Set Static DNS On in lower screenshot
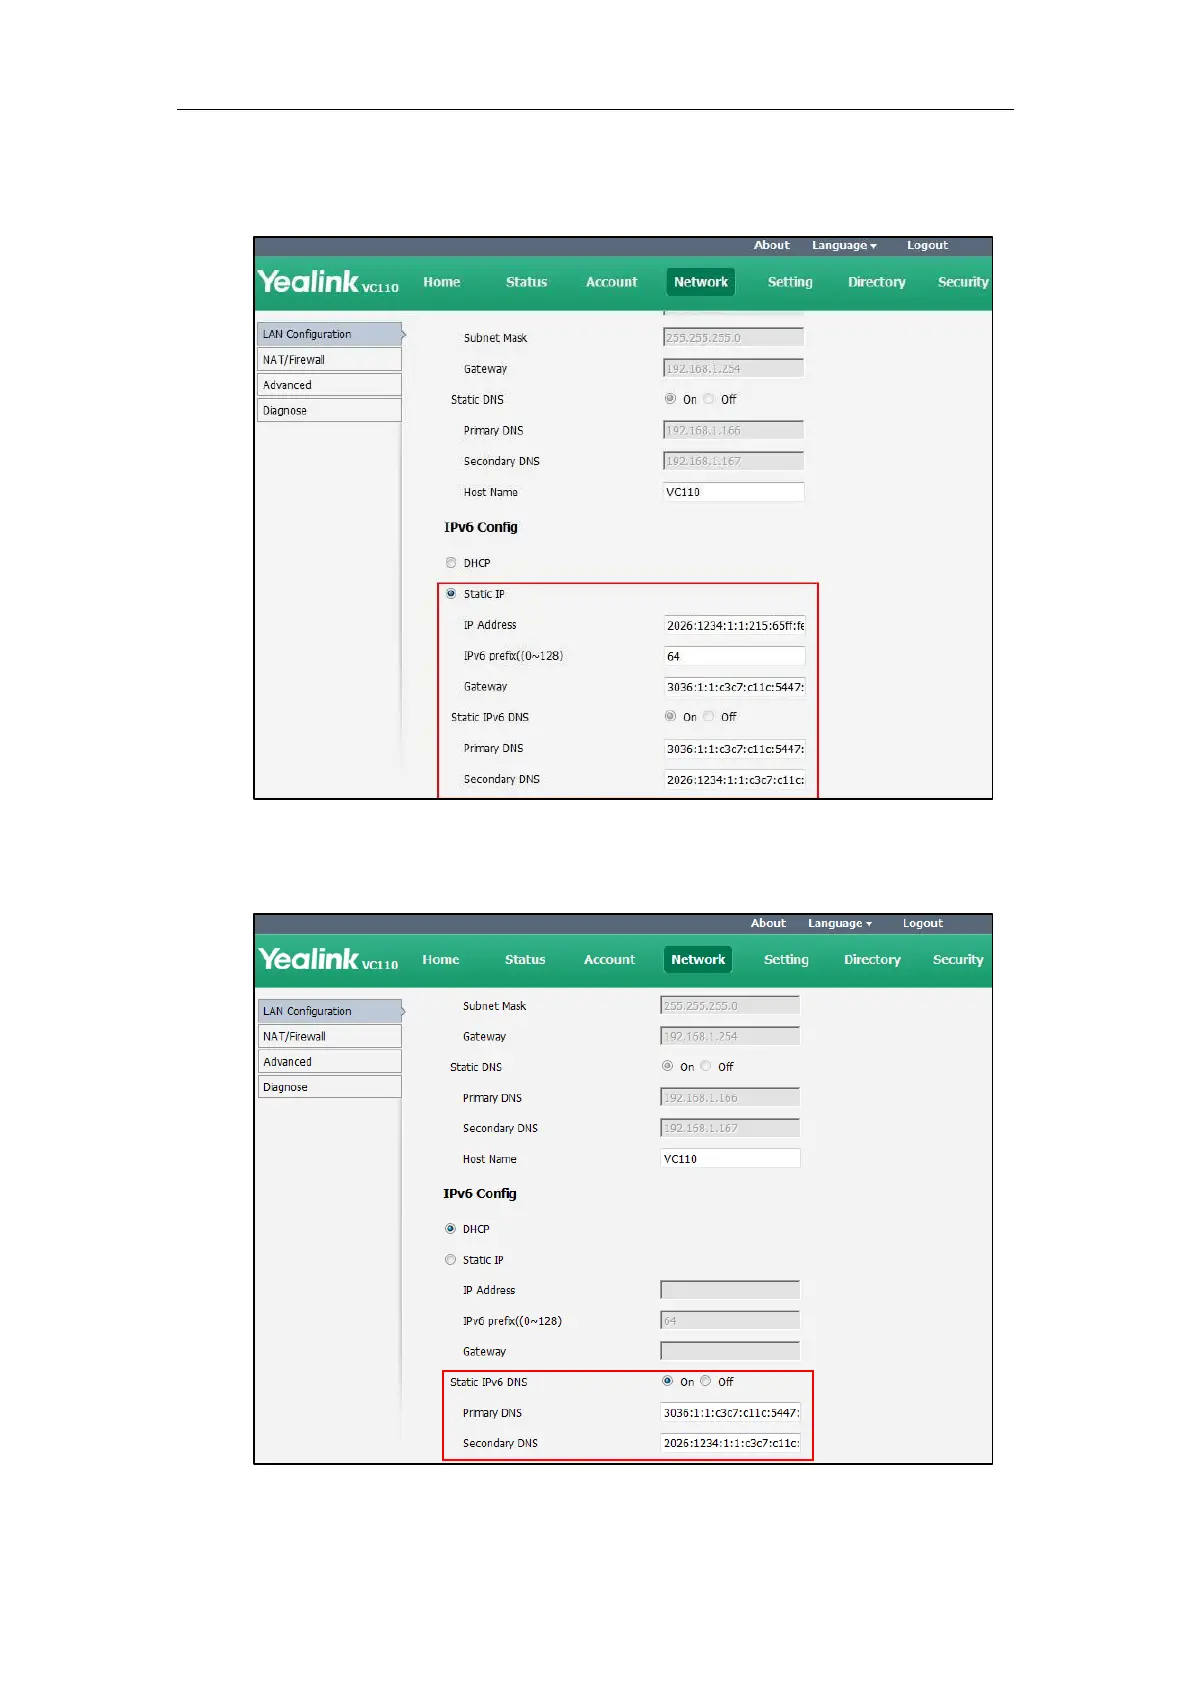This screenshot has width=1191, height=1684. coord(667,1066)
